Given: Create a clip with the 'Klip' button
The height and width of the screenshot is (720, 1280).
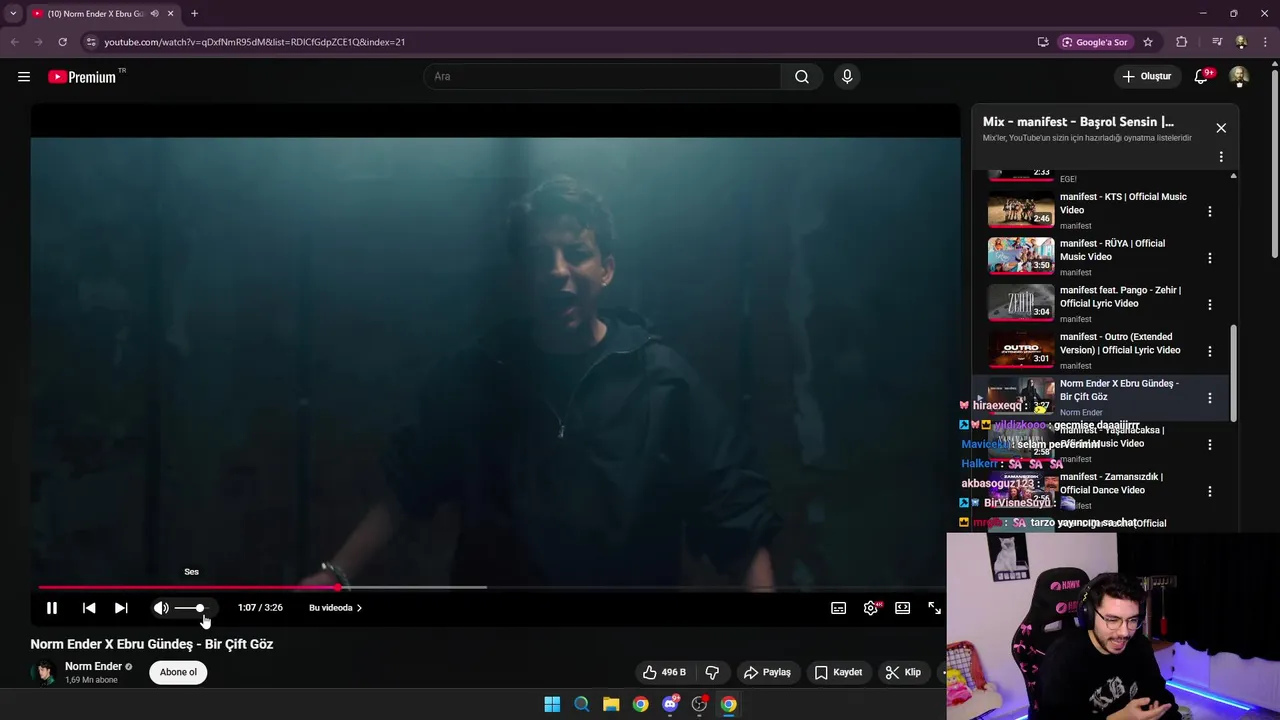Looking at the screenshot, I should 903,673.
